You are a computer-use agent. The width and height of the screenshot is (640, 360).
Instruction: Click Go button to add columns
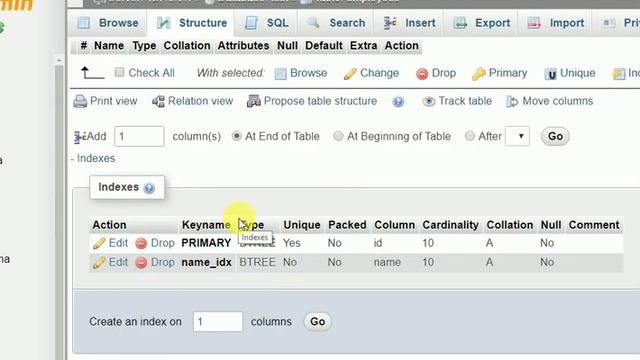pyautogui.click(x=555, y=136)
